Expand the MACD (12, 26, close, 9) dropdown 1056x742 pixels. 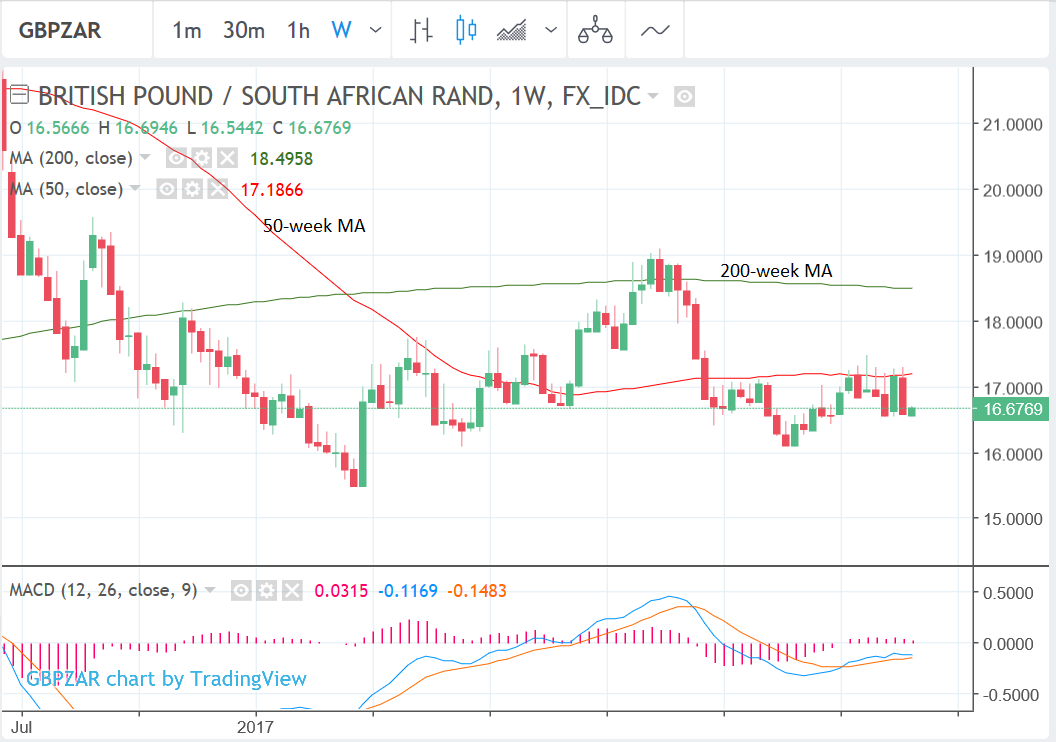click(x=209, y=591)
